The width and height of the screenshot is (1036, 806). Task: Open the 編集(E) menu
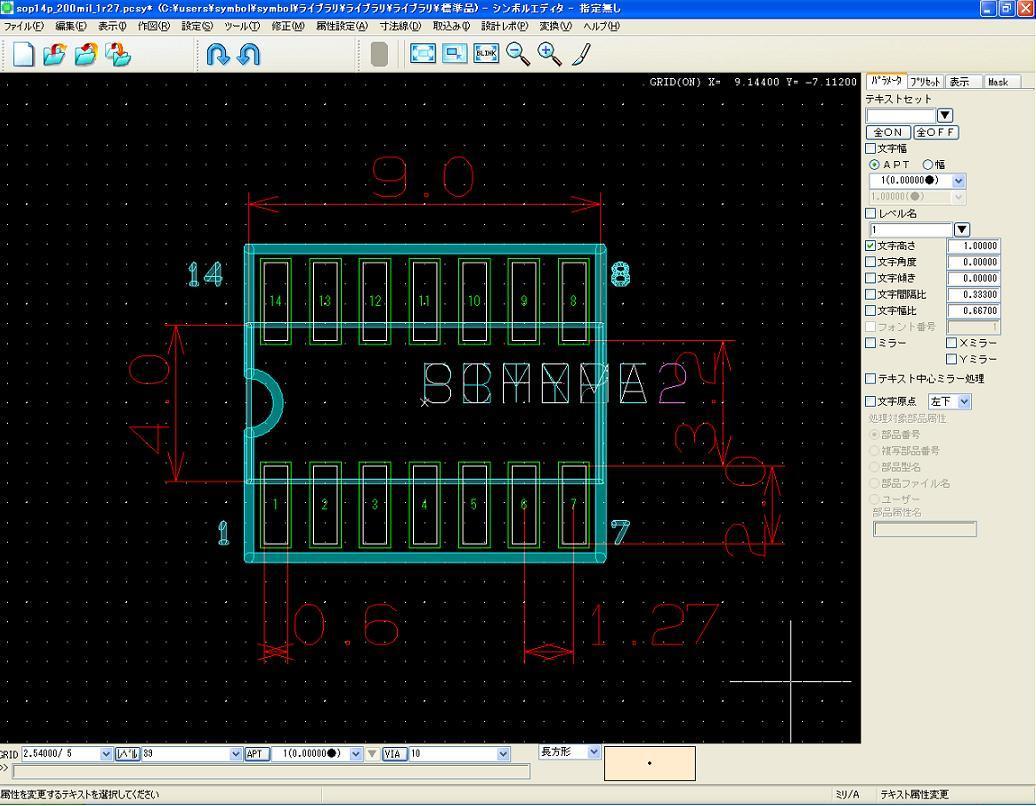tap(71, 26)
